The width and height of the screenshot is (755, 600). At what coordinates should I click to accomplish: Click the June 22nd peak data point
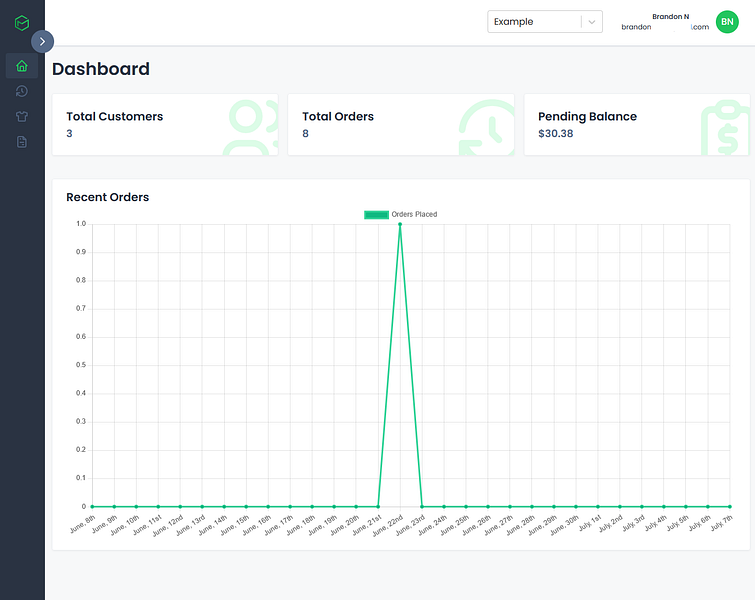coord(400,224)
